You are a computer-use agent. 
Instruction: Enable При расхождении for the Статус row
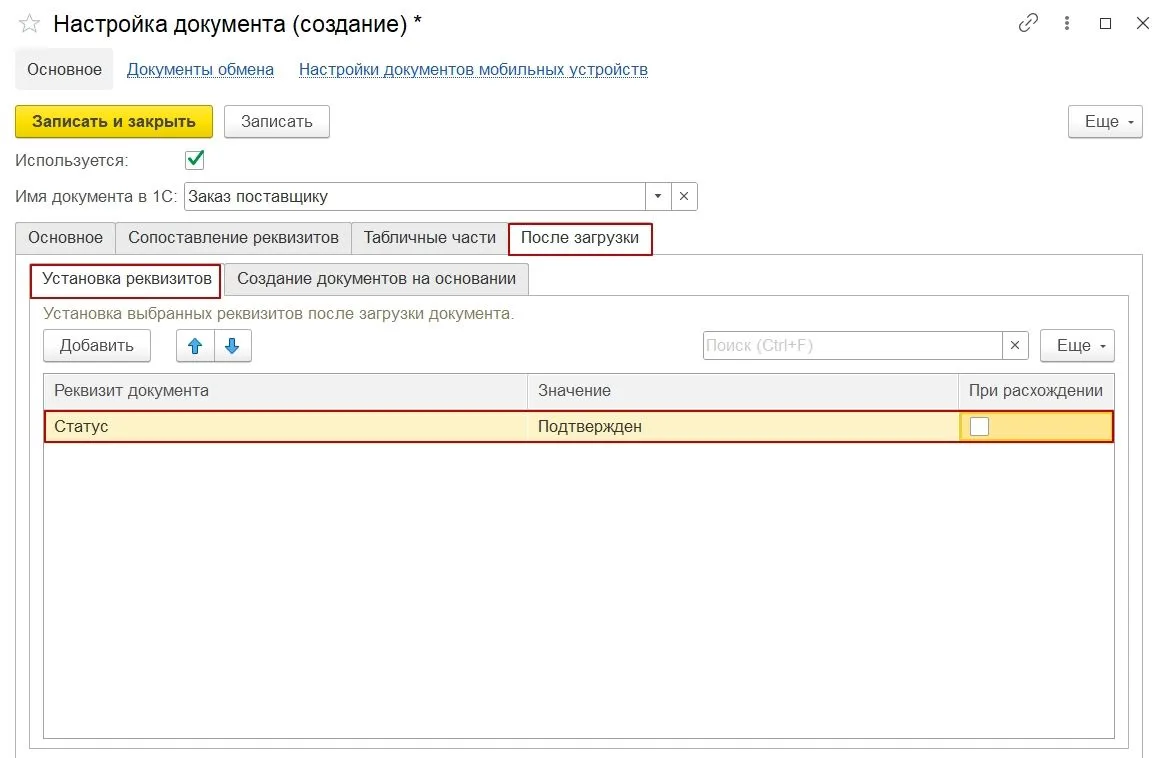pos(978,426)
